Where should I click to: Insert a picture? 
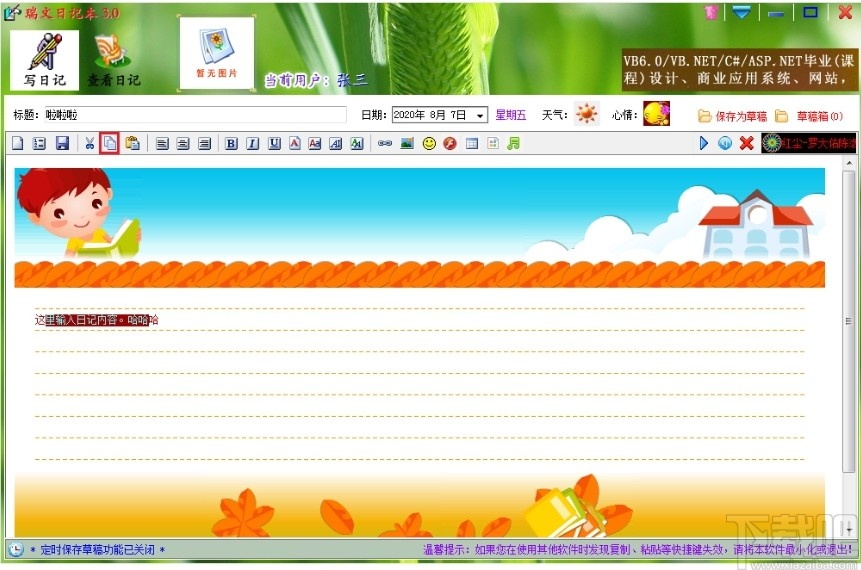(x=407, y=144)
